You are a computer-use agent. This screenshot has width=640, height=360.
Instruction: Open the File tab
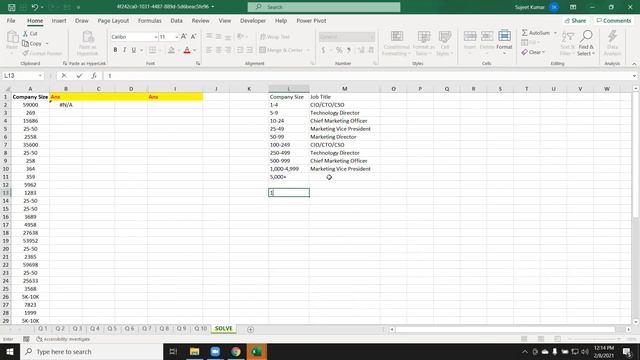11,20
